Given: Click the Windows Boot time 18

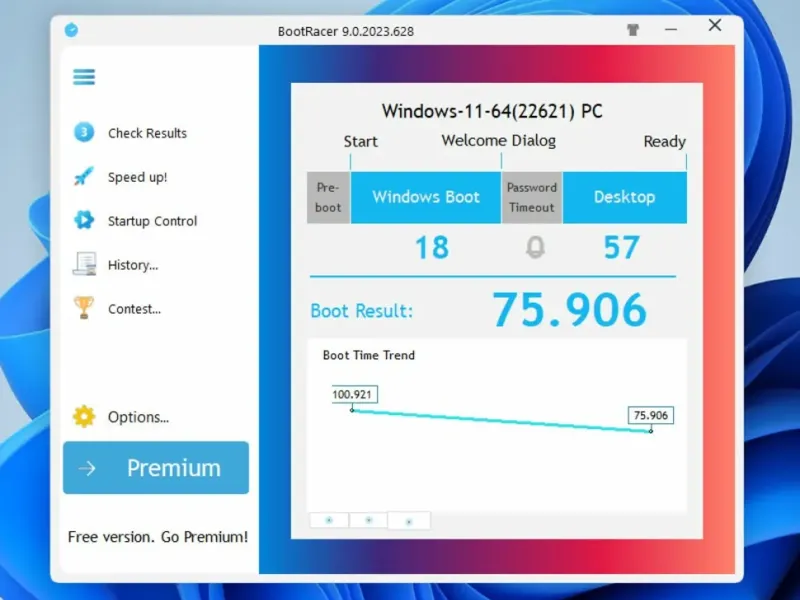Looking at the screenshot, I should (432, 247).
